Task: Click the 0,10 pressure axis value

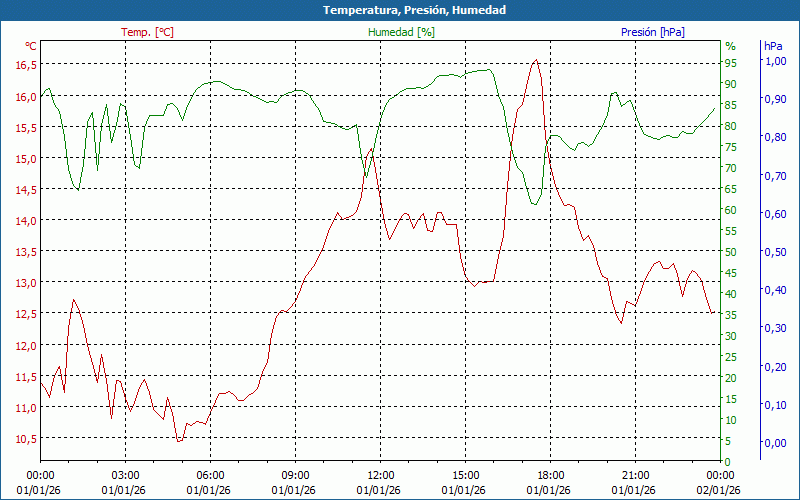Action: click(x=775, y=405)
